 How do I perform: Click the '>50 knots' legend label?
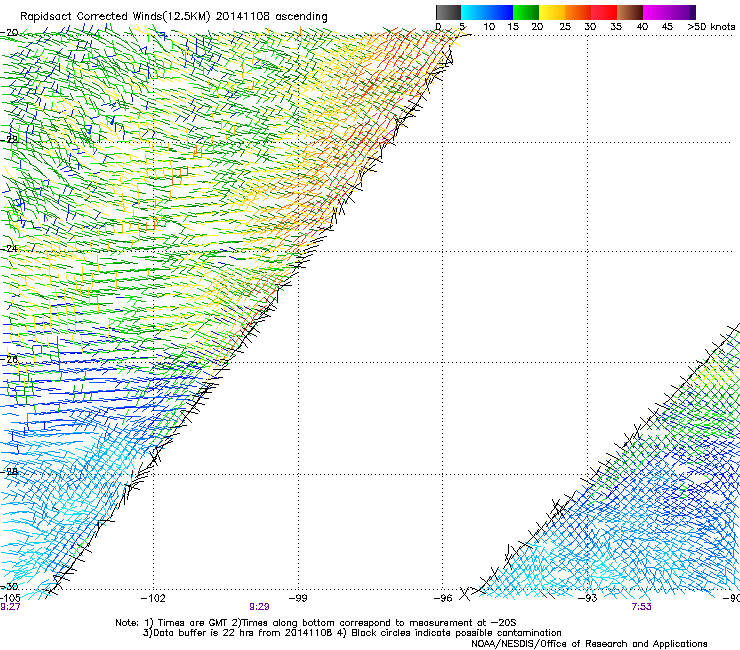(711, 26)
